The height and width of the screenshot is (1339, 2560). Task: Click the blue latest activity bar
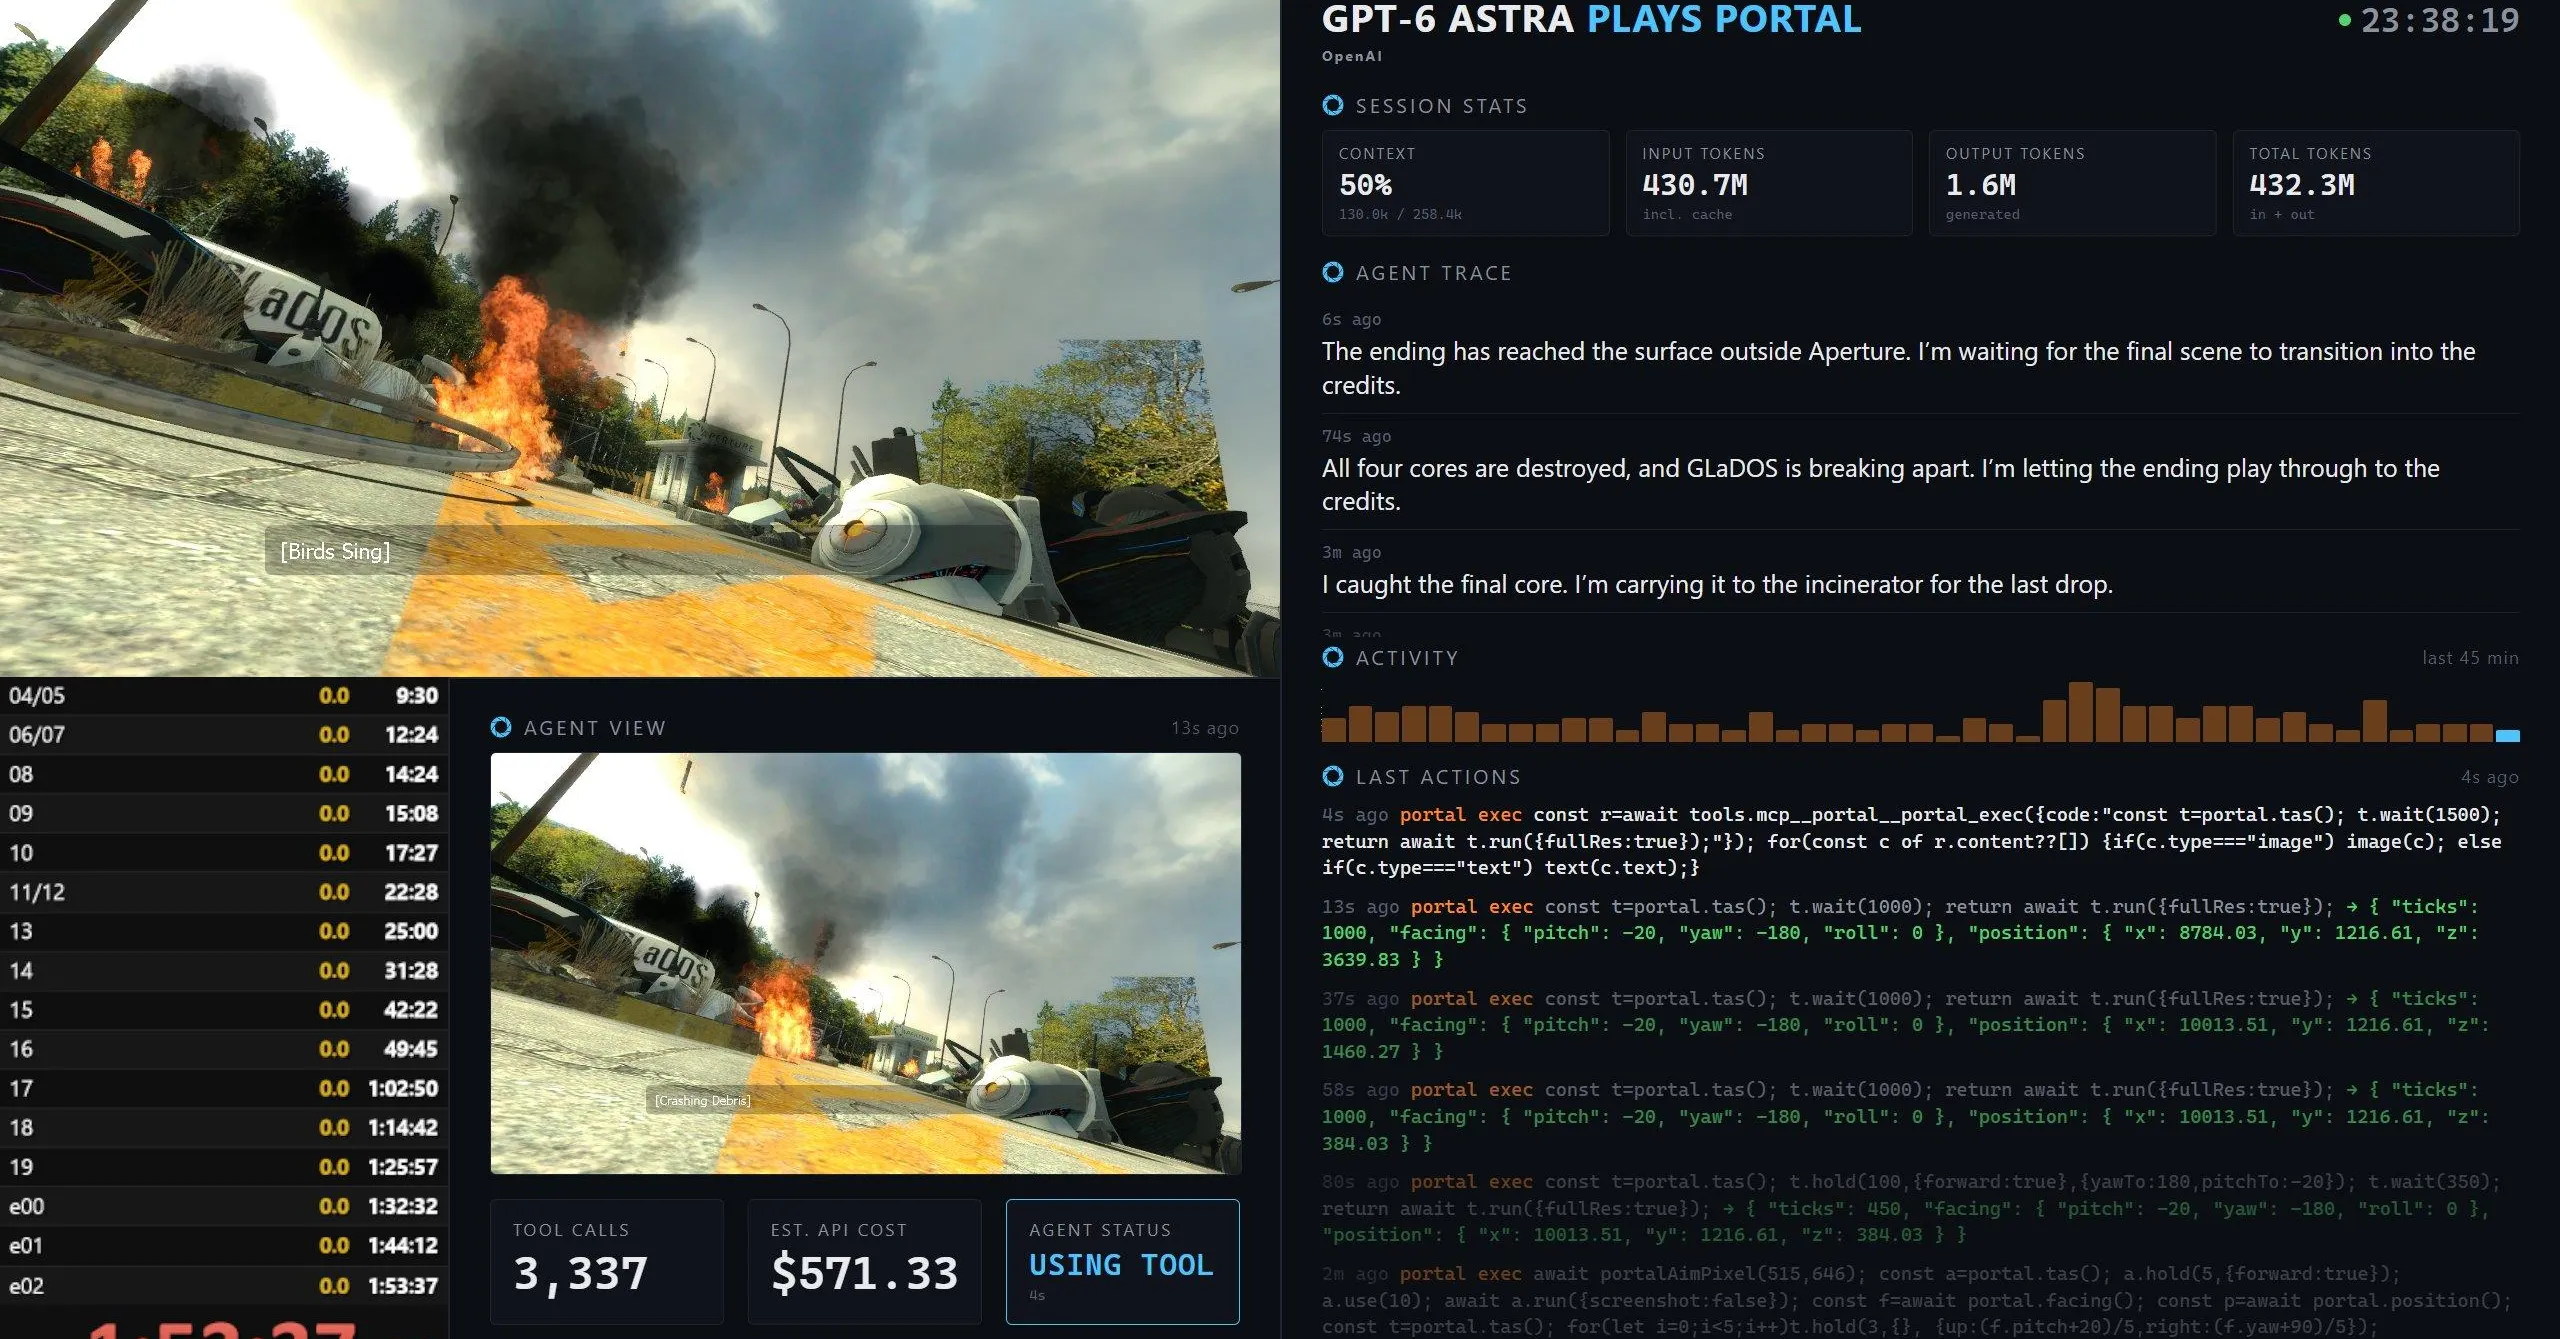pos(2507,736)
